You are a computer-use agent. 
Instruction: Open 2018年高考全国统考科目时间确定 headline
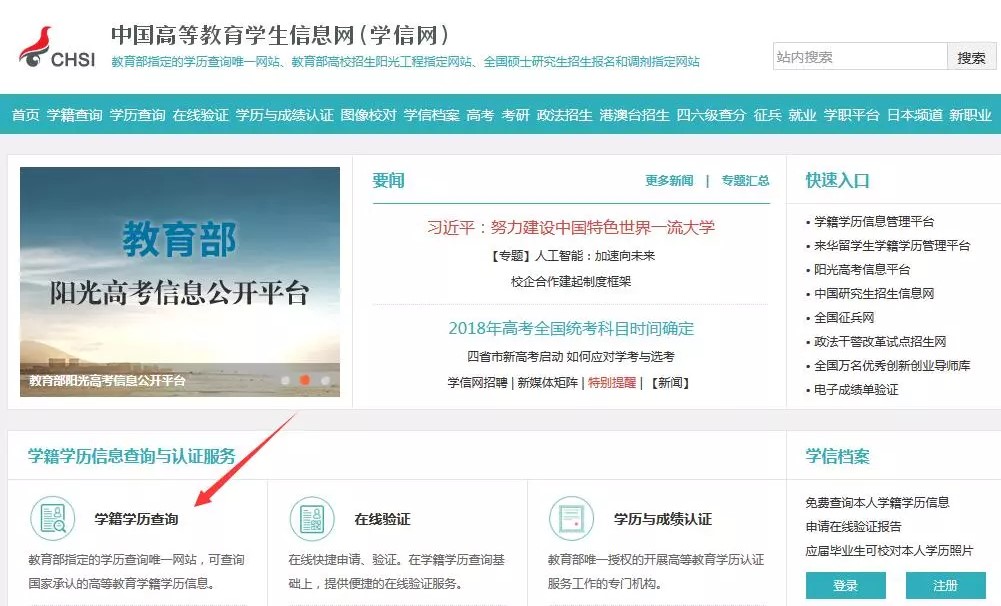(x=571, y=328)
